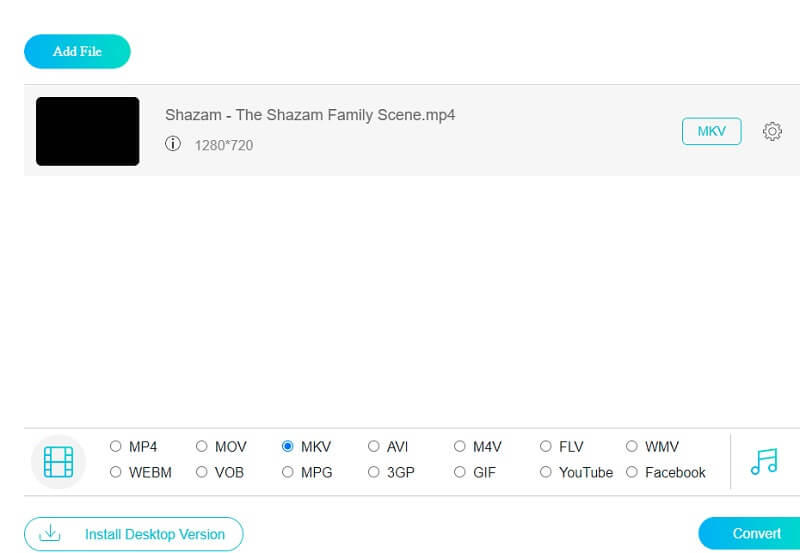This screenshot has width=800, height=553.
Task: Choose the MOV output format
Action: coord(202,447)
